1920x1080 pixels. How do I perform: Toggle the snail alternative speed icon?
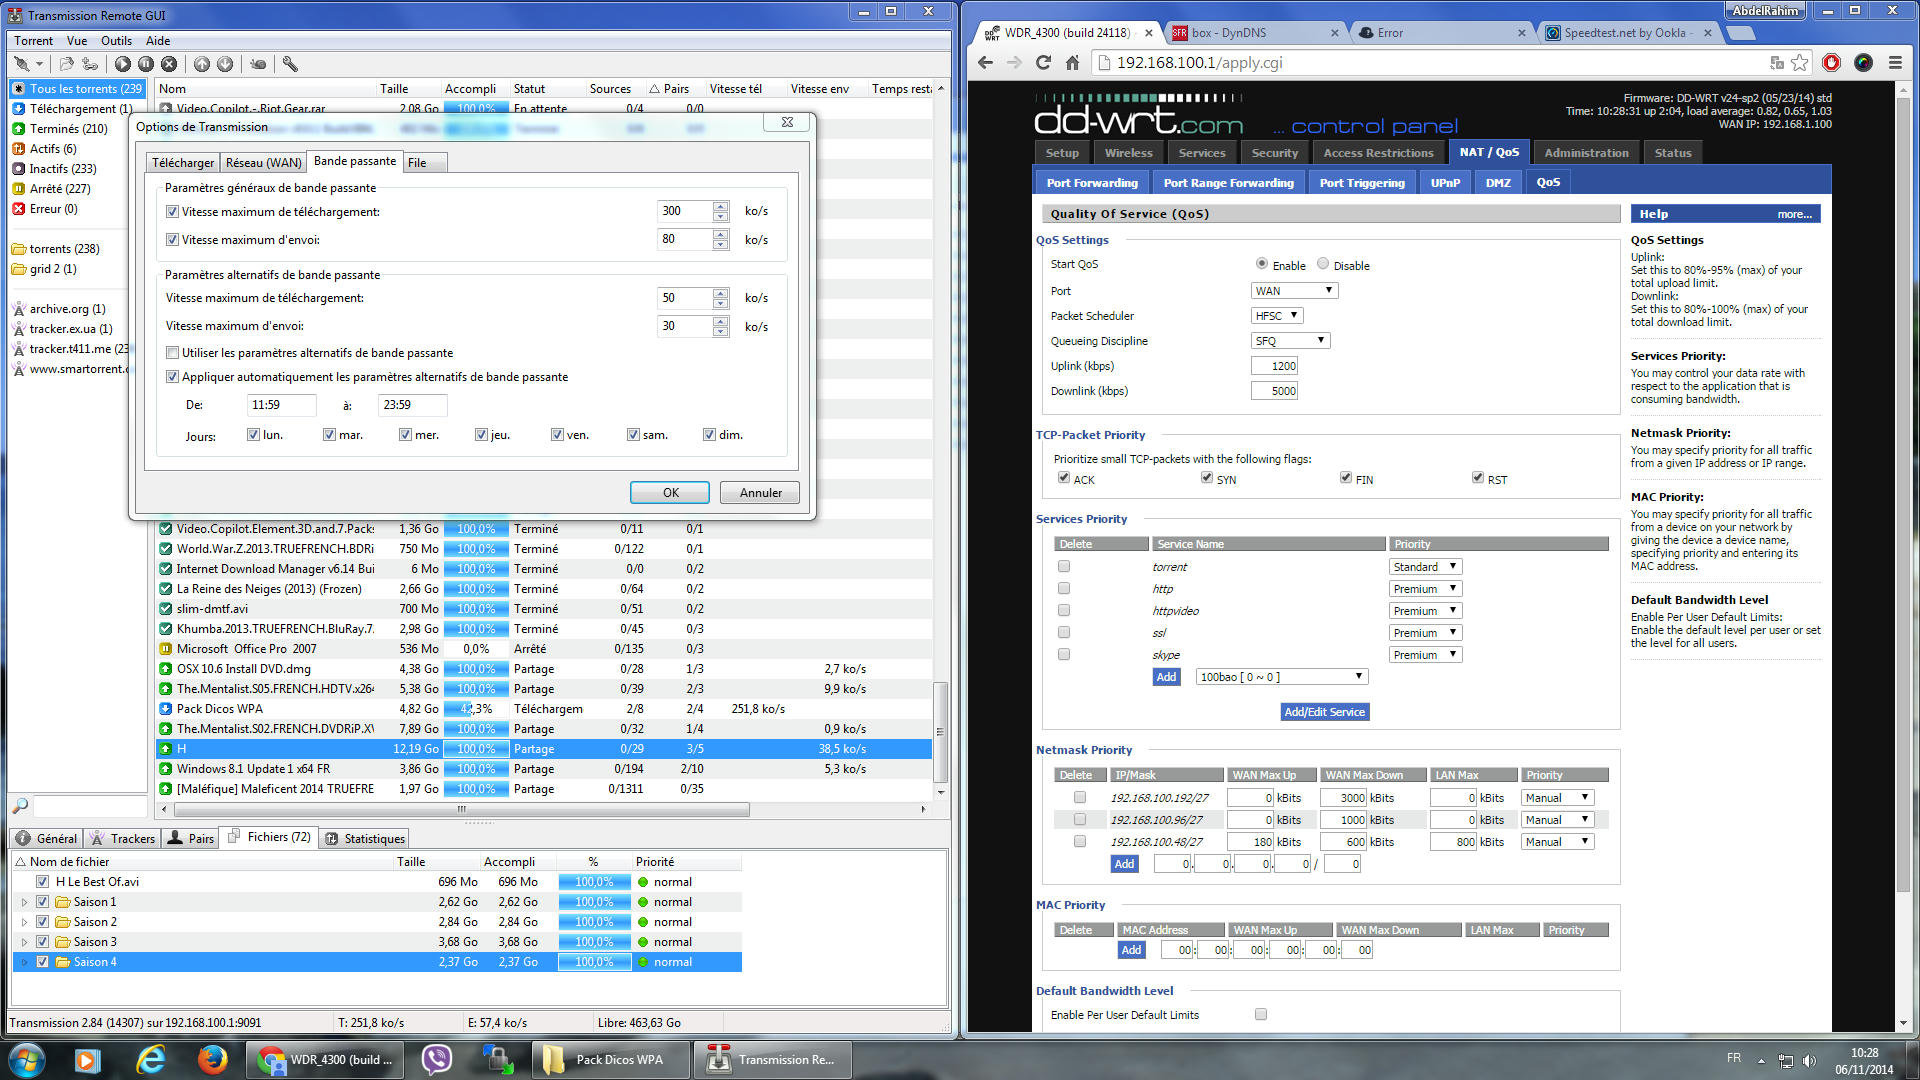(x=258, y=64)
